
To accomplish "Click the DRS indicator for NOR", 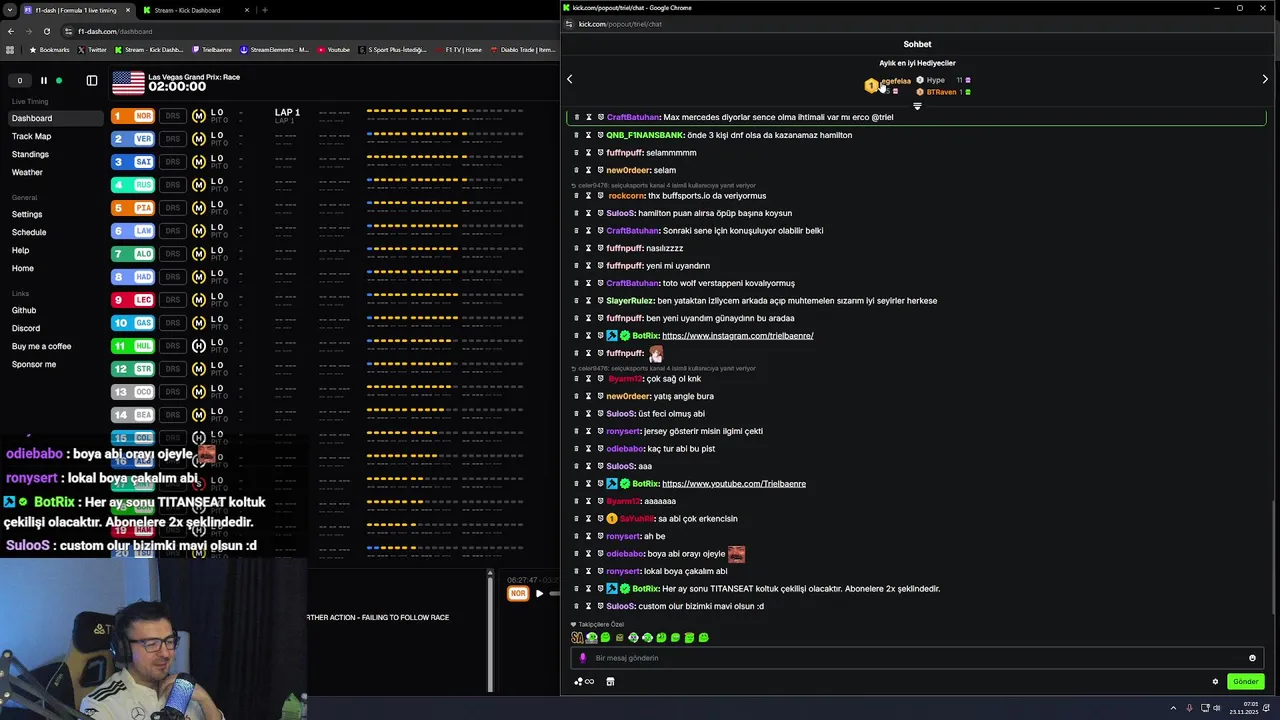I will (173, 116).
